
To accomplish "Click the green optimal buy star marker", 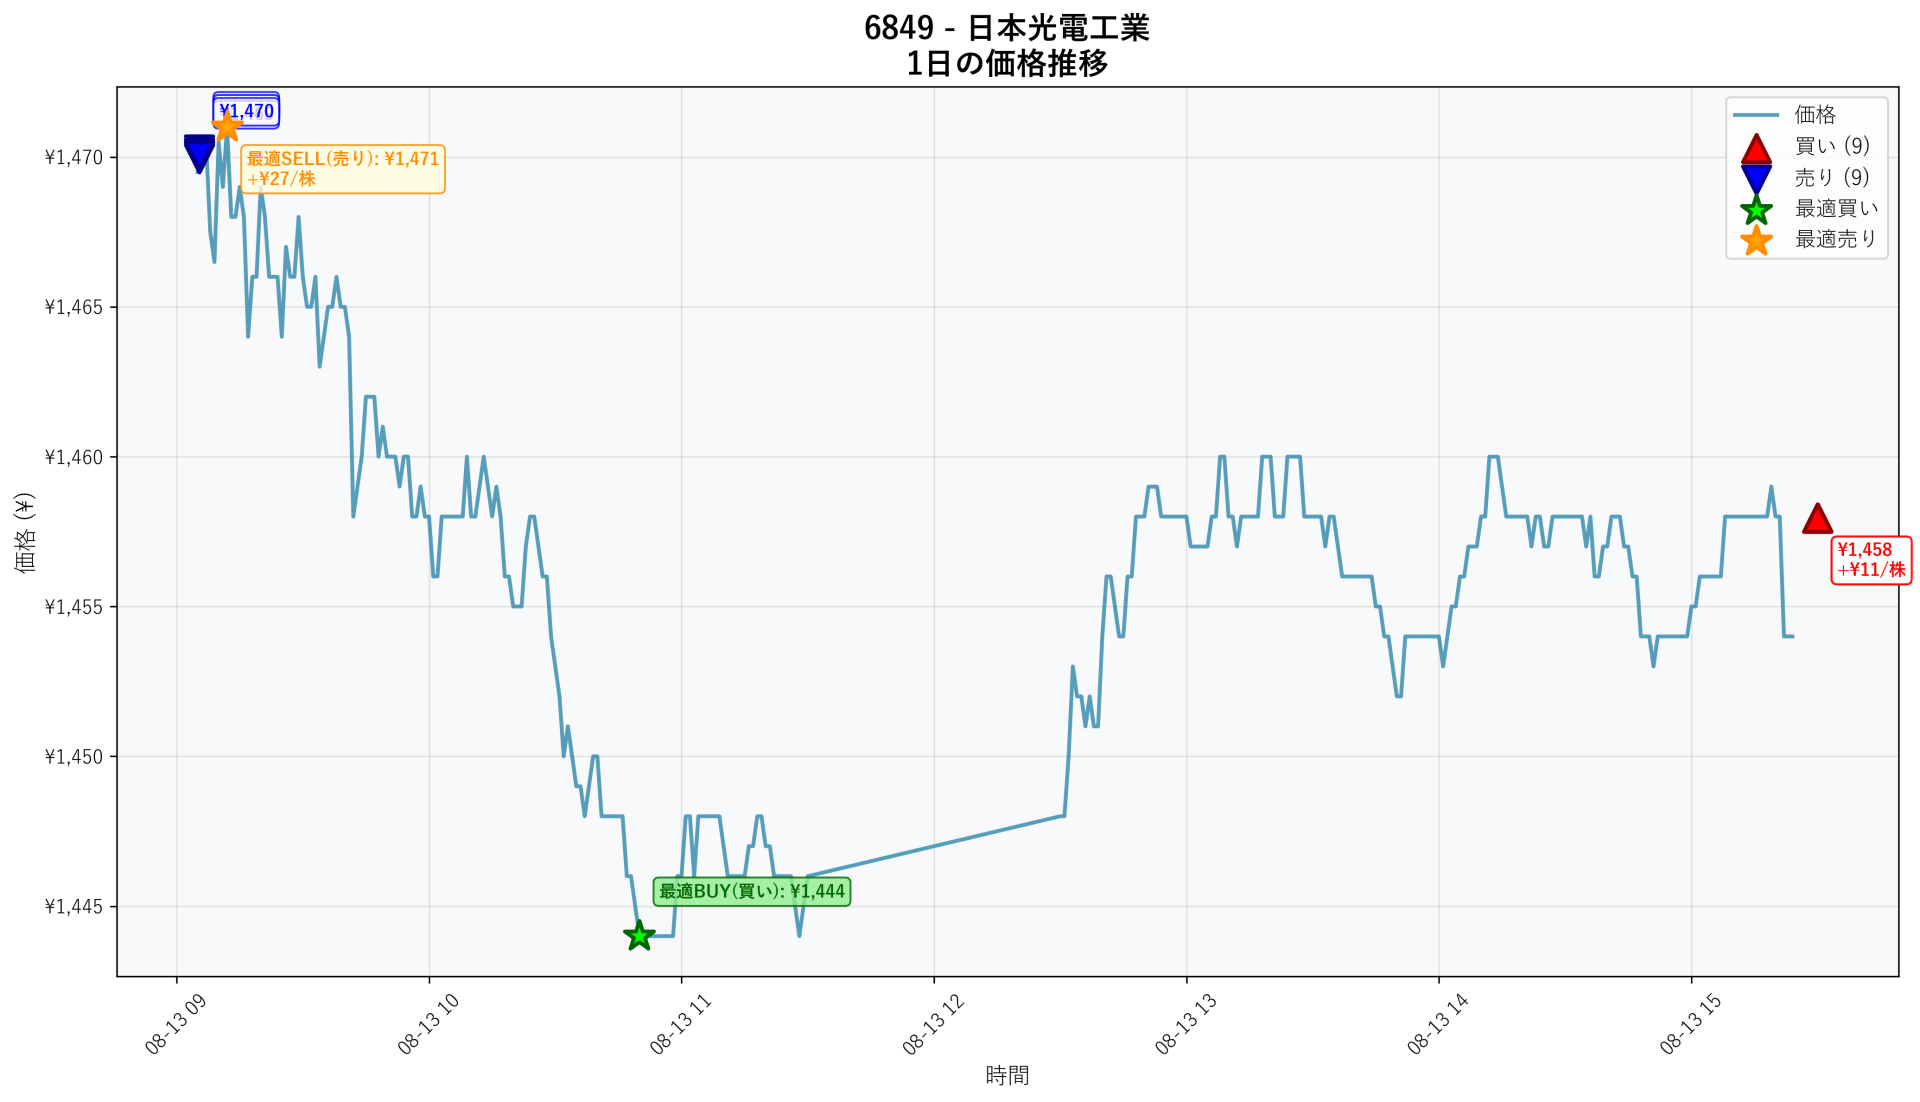I will pos(639,936).
